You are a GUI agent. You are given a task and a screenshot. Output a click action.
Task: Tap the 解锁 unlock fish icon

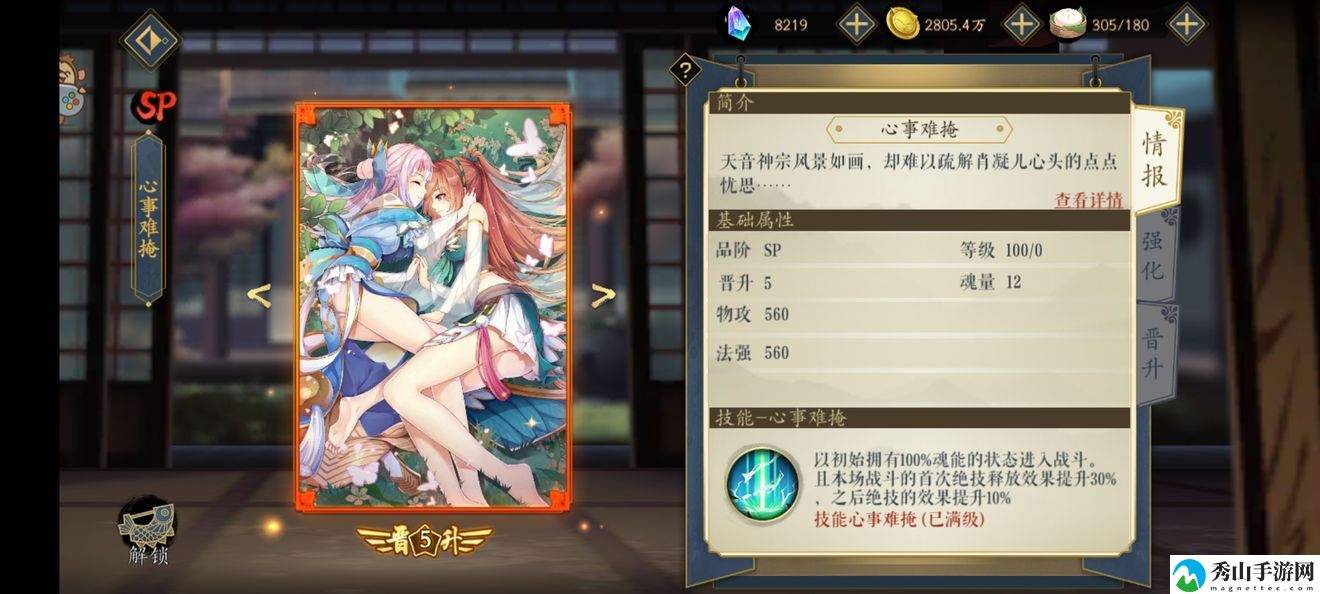point(147,531)
